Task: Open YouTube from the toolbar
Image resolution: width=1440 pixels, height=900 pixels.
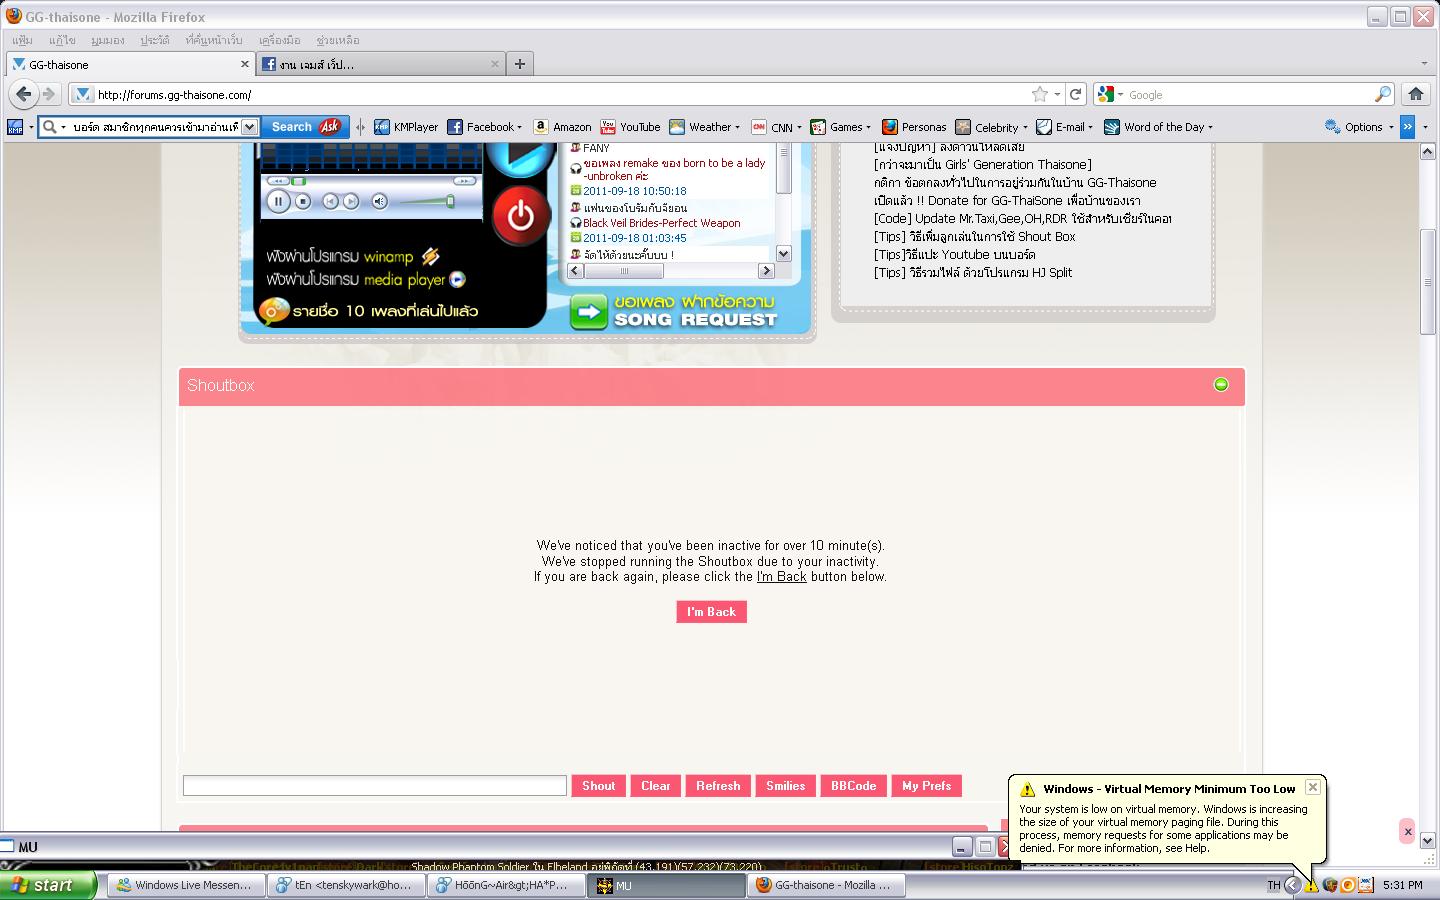Action: tap(630, 127)
